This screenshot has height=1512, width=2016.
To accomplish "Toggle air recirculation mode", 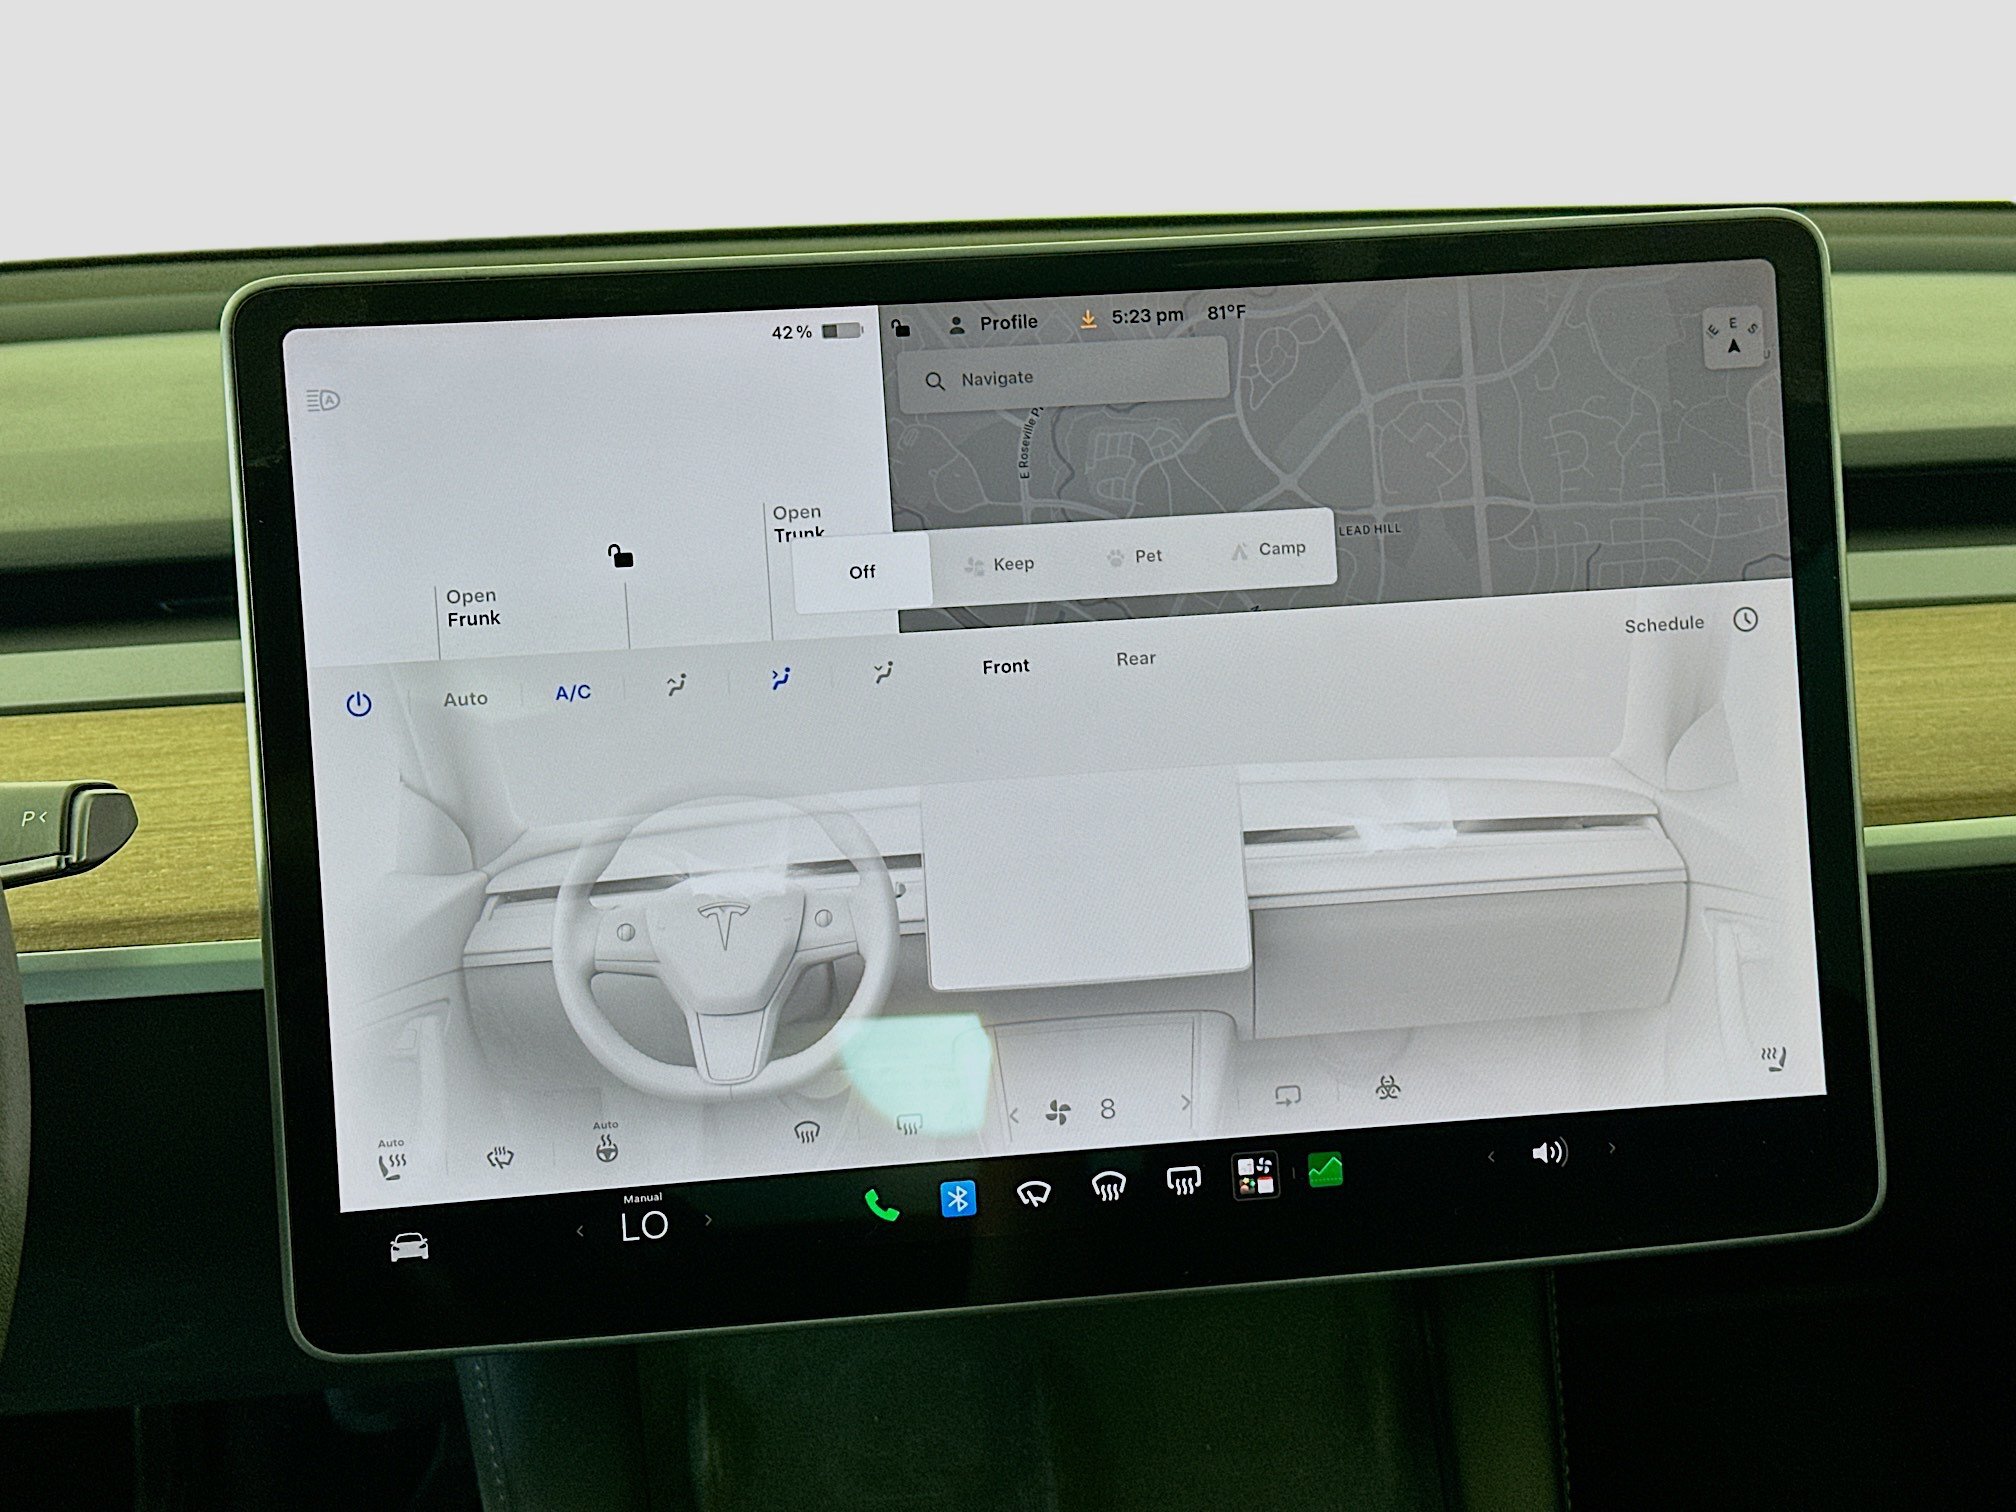I will [x=1287, y=1096].
